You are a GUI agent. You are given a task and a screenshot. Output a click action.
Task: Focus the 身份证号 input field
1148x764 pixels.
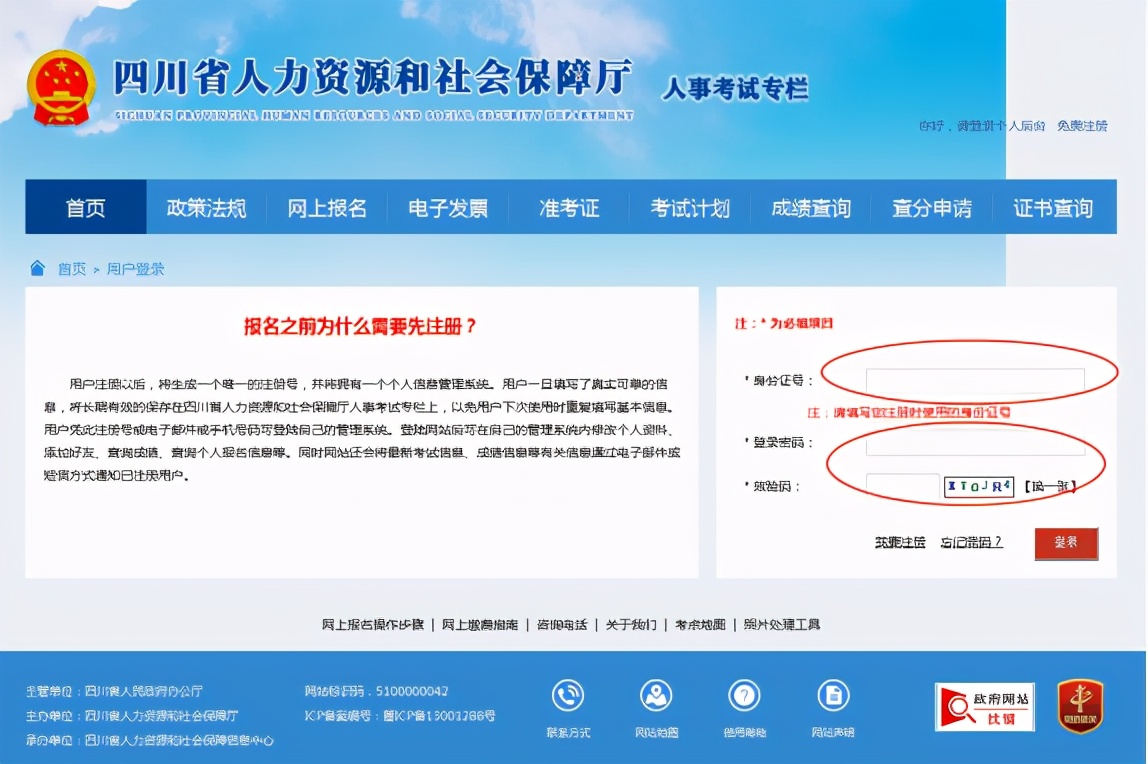974,381
